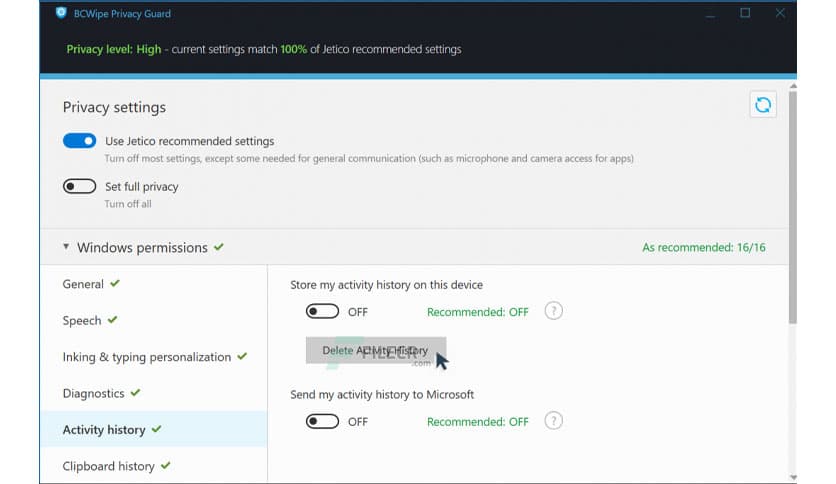Maximize the BCWipe Privacy Guard window
836x484 pixels.
(x=745, y=13)
